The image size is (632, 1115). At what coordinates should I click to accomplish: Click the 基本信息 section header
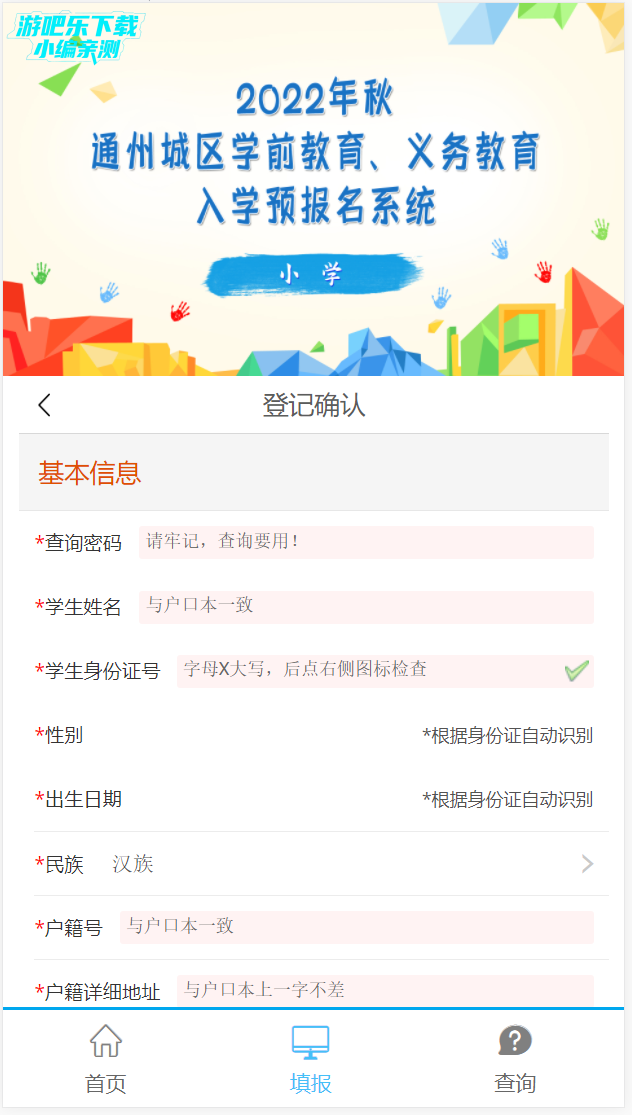(314, 472)
